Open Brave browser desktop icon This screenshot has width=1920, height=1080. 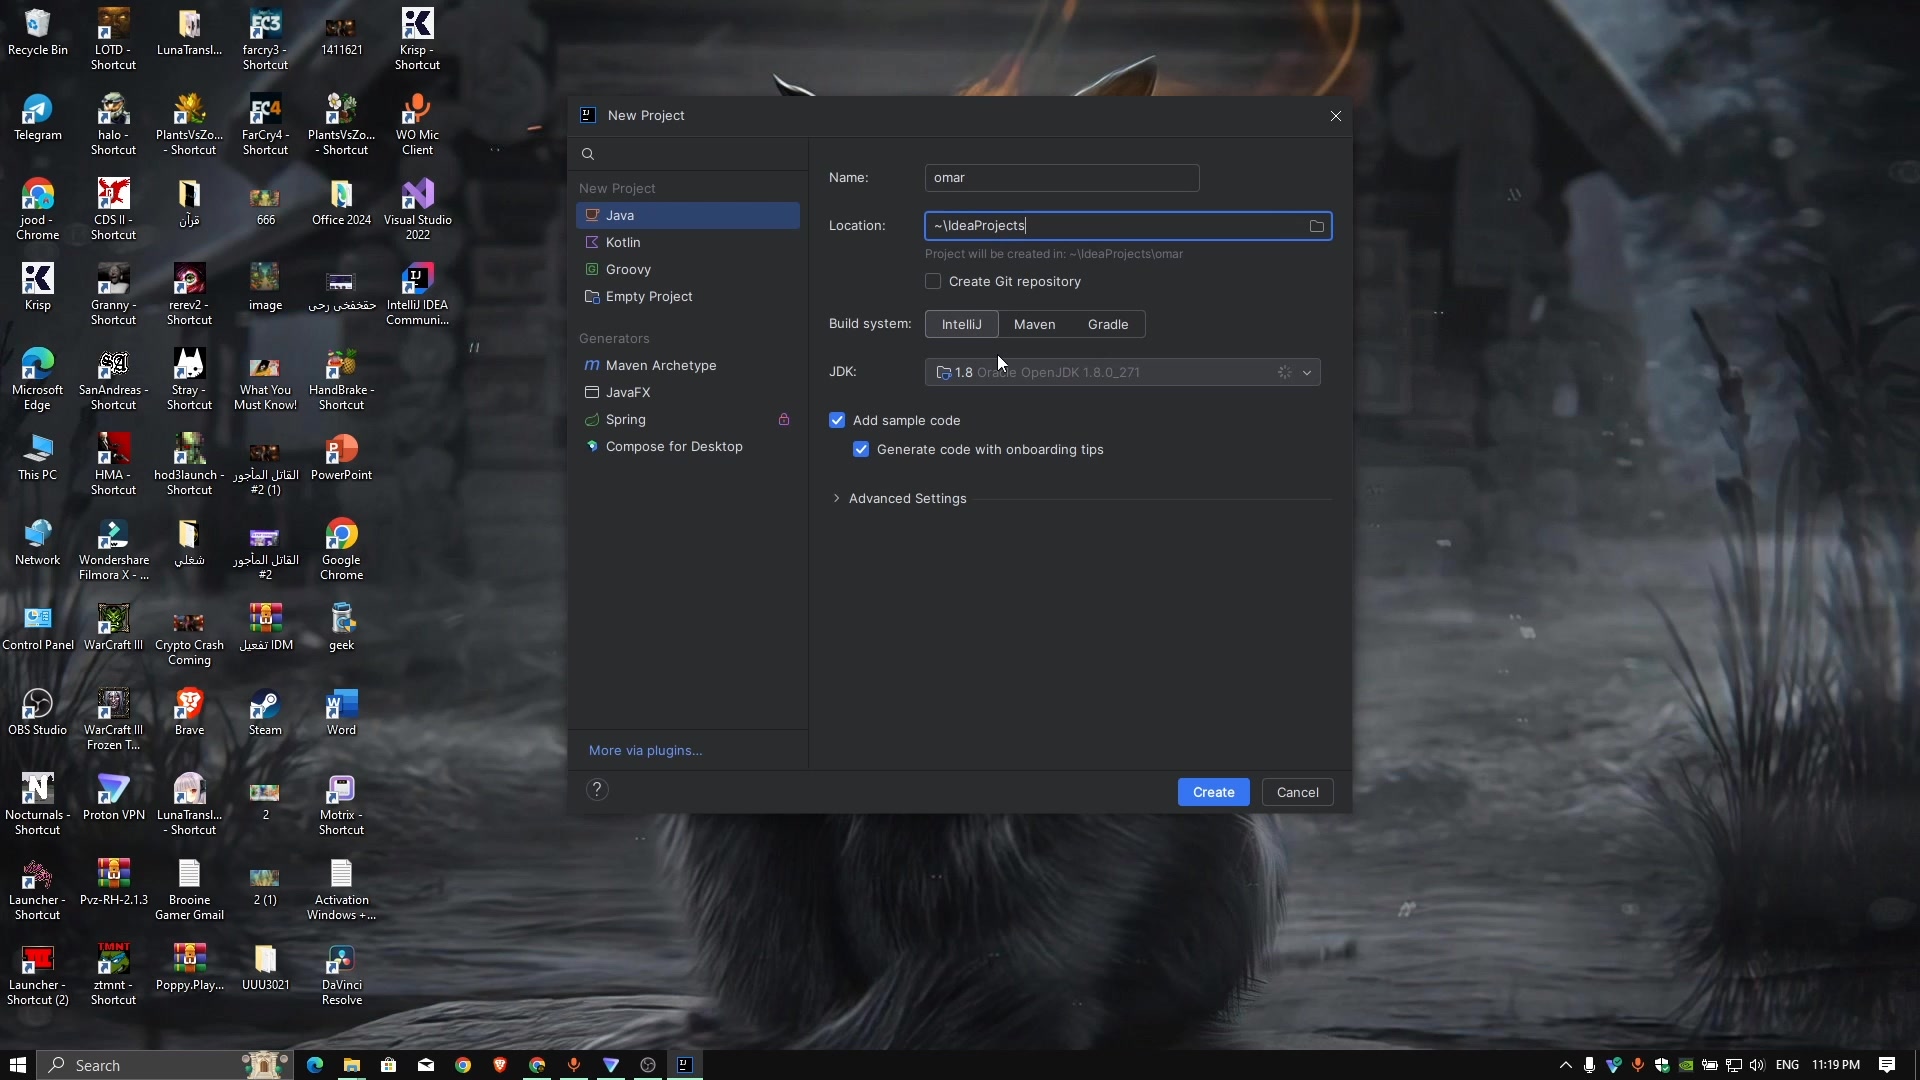pos(189,712)
